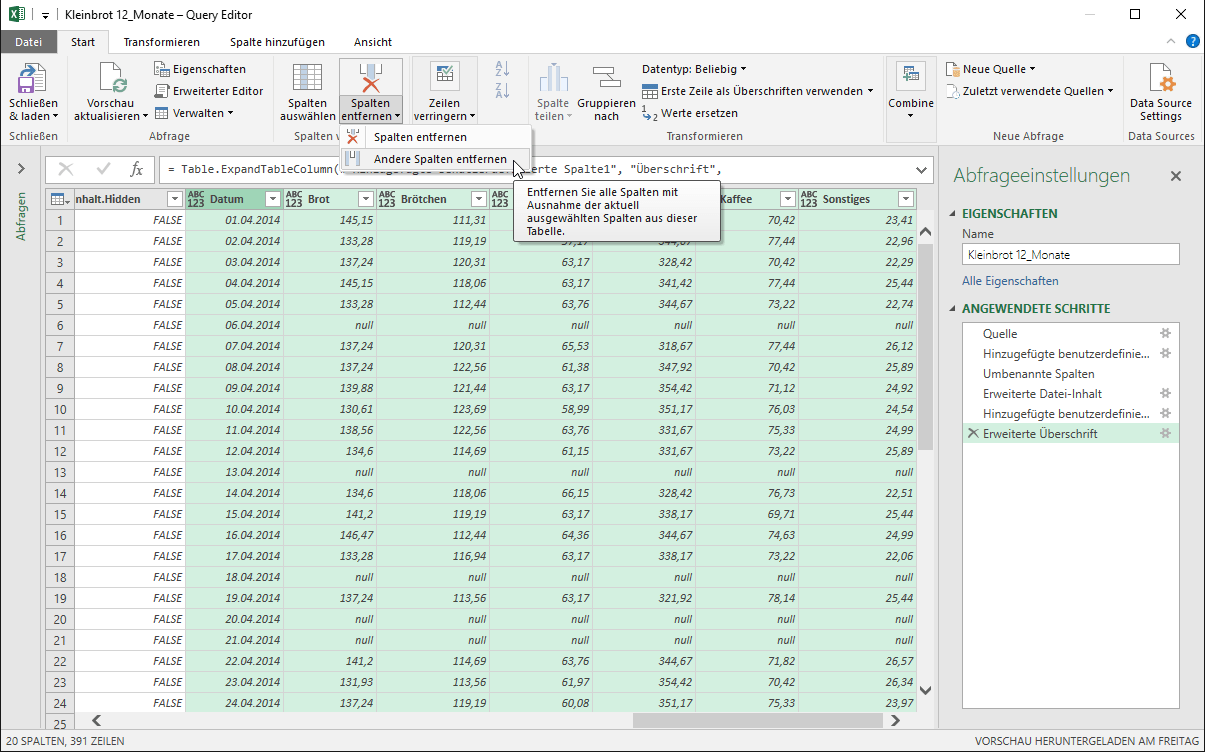Screen dimensions: 1205x752
Task: Click the Neue Quelle icon
Action: [x=953, y=69]
